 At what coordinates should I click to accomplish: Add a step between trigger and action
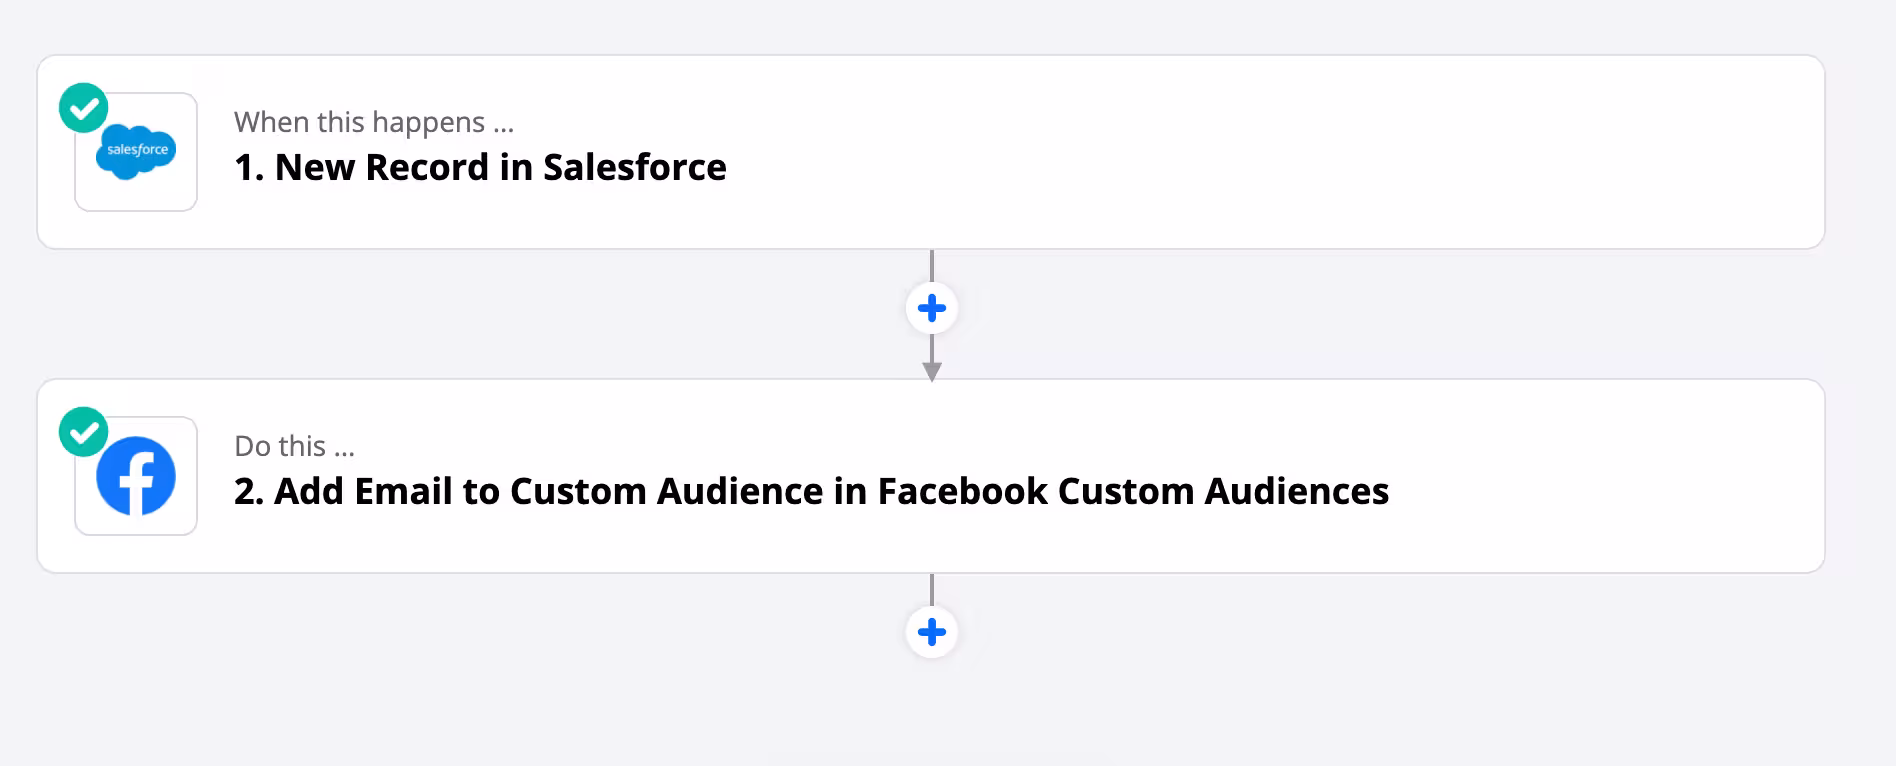pos(932,308)
